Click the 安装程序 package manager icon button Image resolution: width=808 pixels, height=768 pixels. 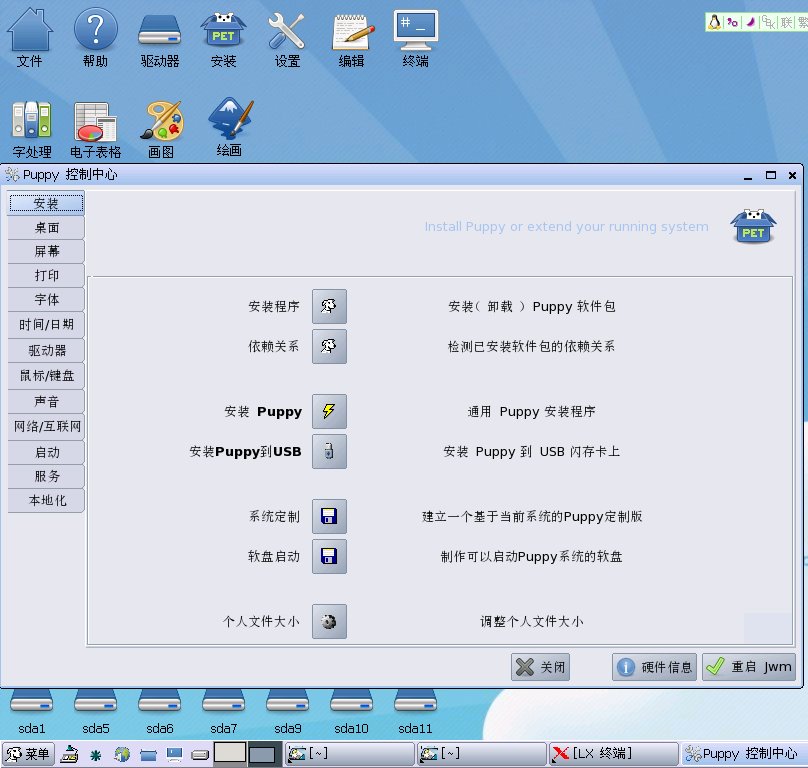pos(329,307)
